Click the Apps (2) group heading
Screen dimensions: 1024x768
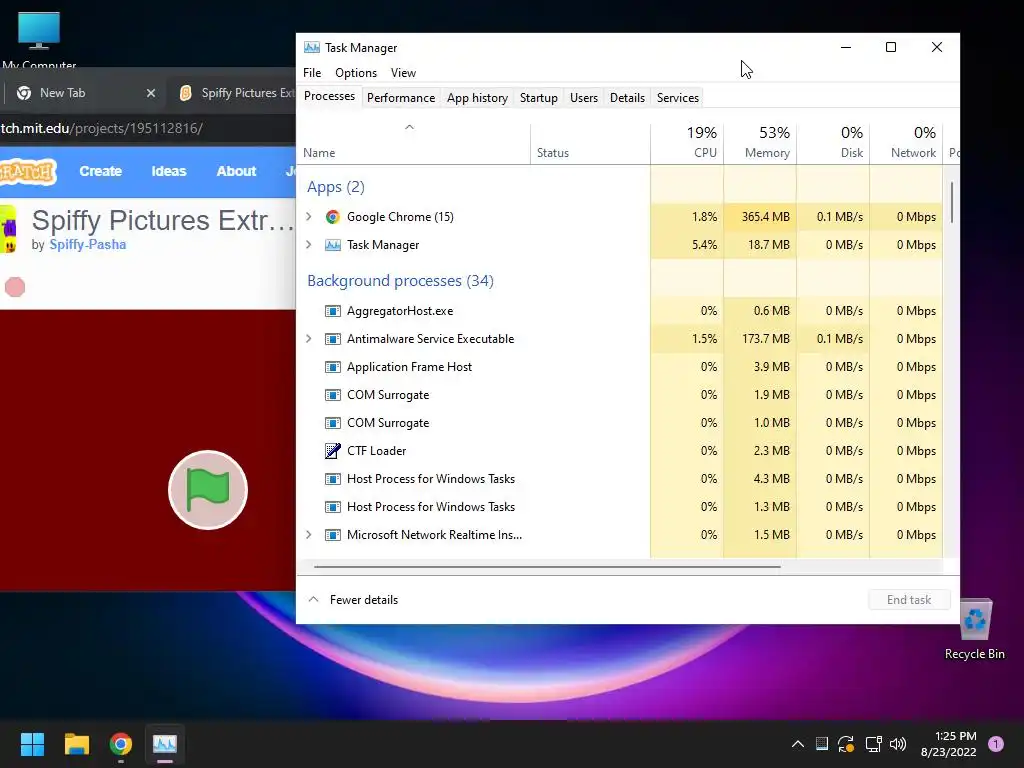pyautogui.click(x=336, y=187)
